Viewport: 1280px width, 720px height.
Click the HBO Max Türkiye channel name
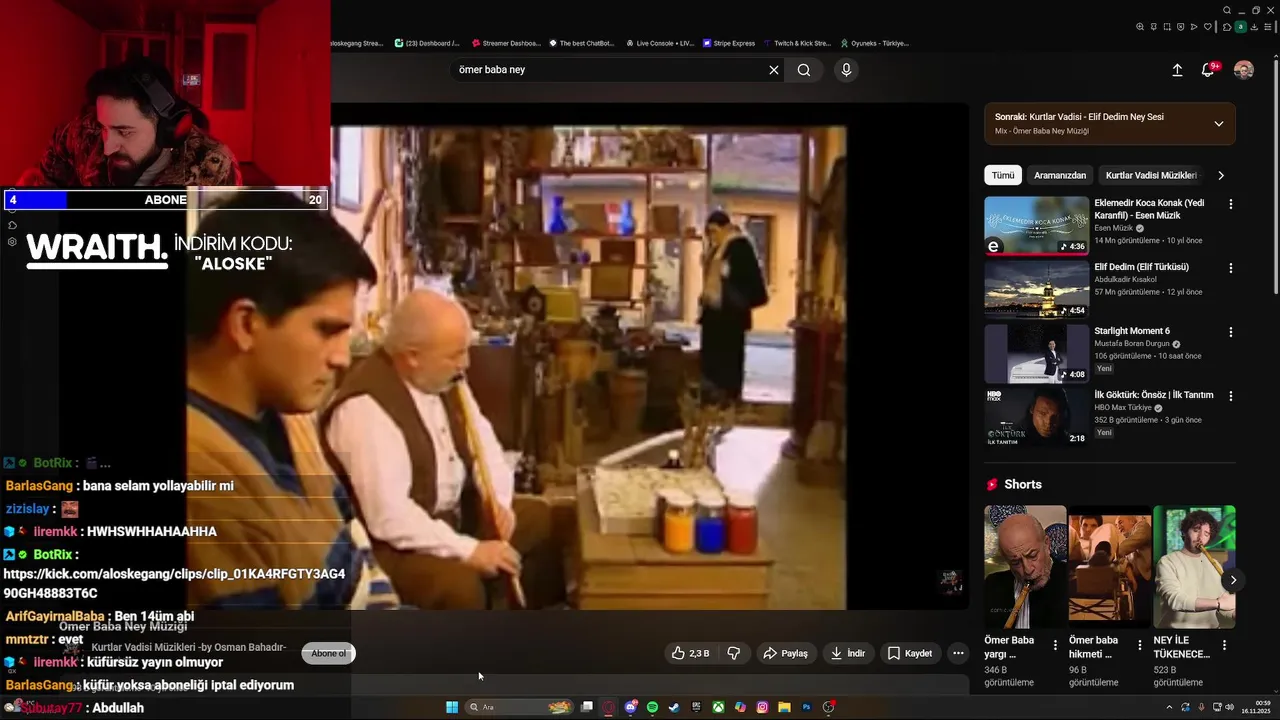point(1124,408)
